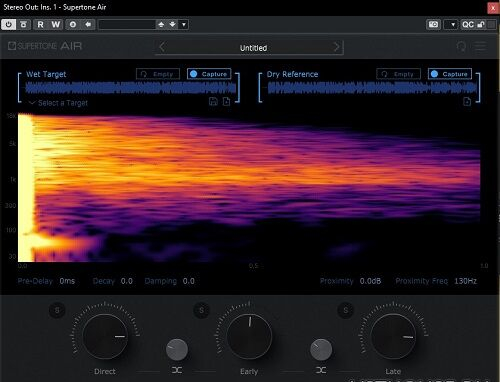Click the Damping 0.0 value

point(189,281)
